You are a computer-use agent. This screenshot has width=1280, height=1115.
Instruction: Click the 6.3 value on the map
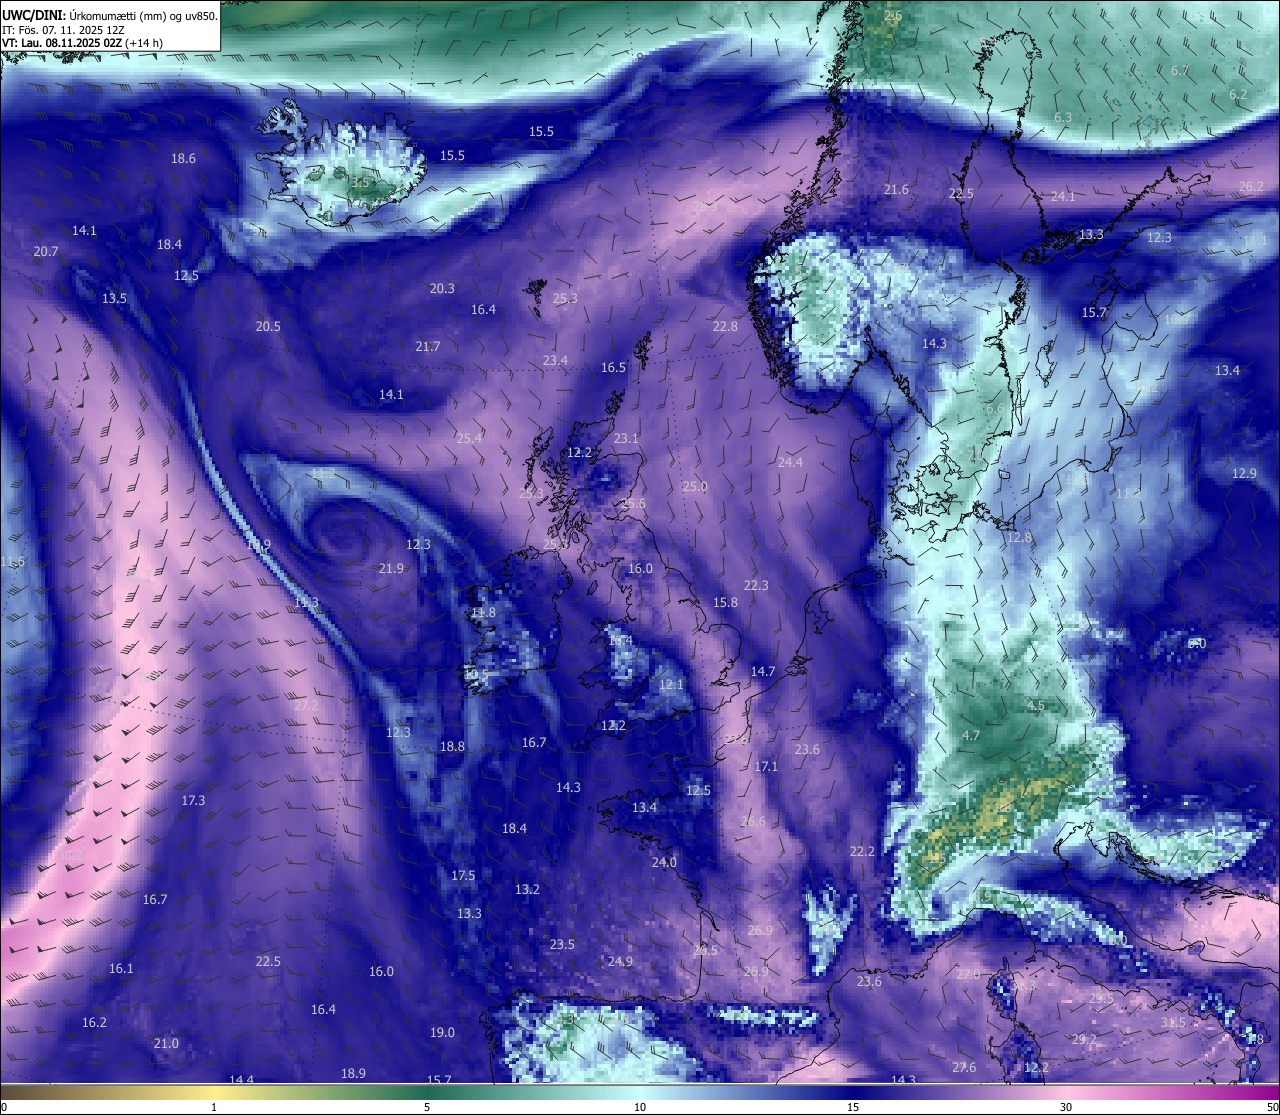pyautogui.click(x=1063, y=117)
